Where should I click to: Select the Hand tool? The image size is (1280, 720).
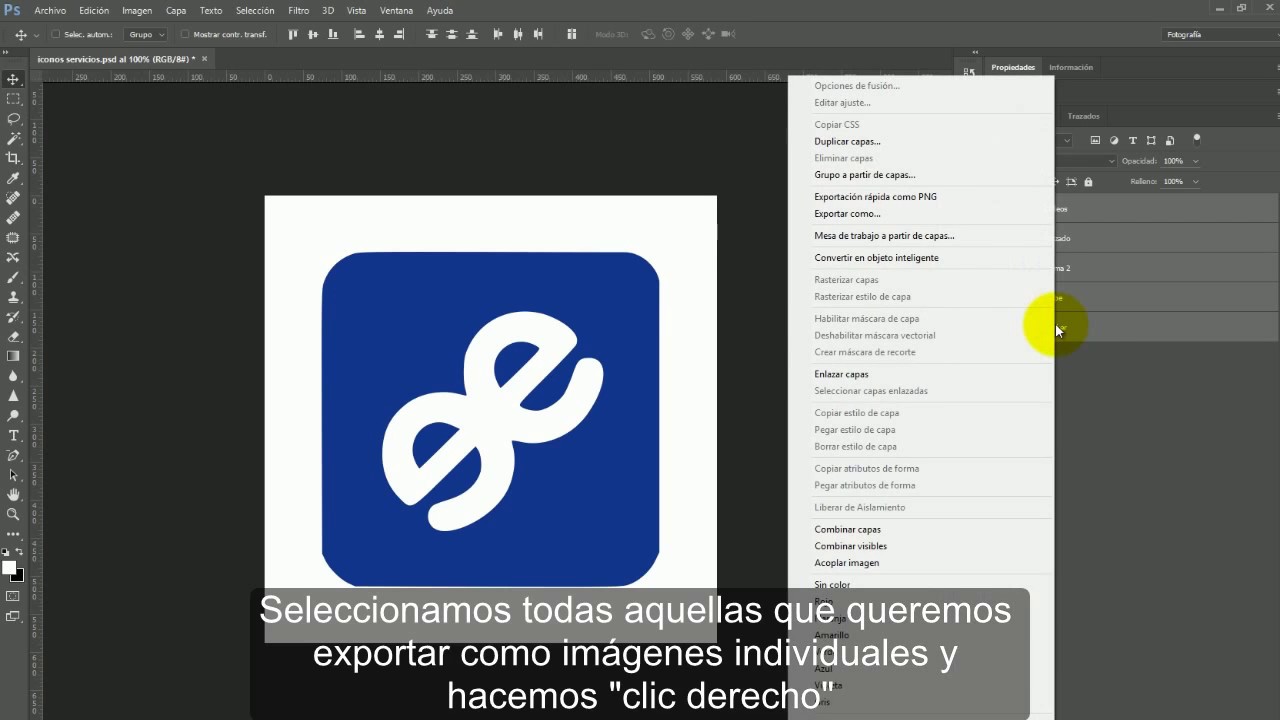(13, 495)
